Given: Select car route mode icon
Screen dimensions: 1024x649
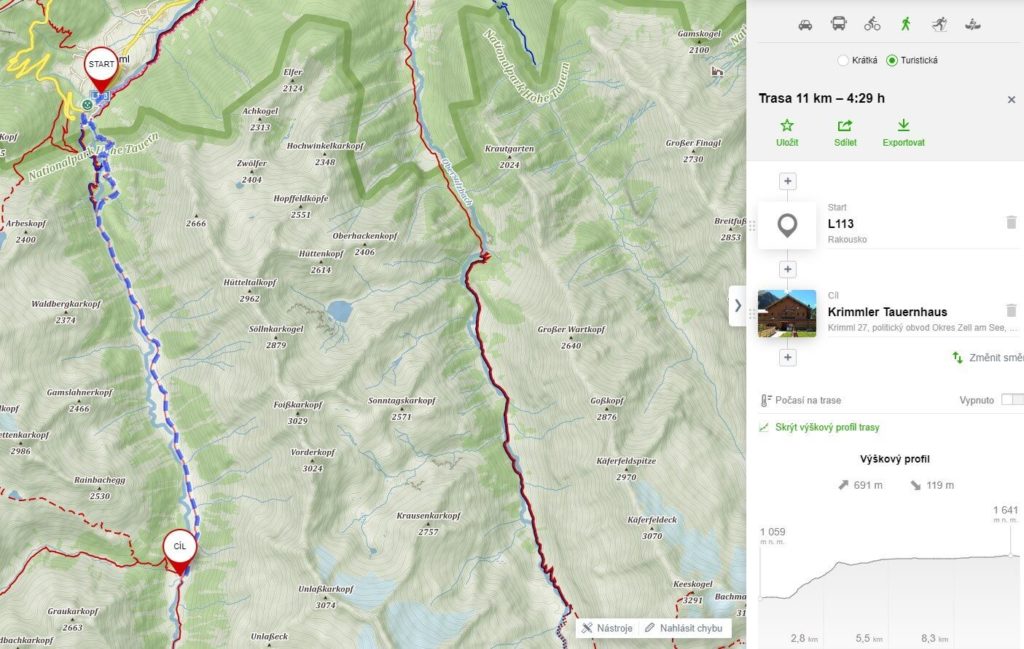Looking at the screenshot, I should click(x=805, y=24).
